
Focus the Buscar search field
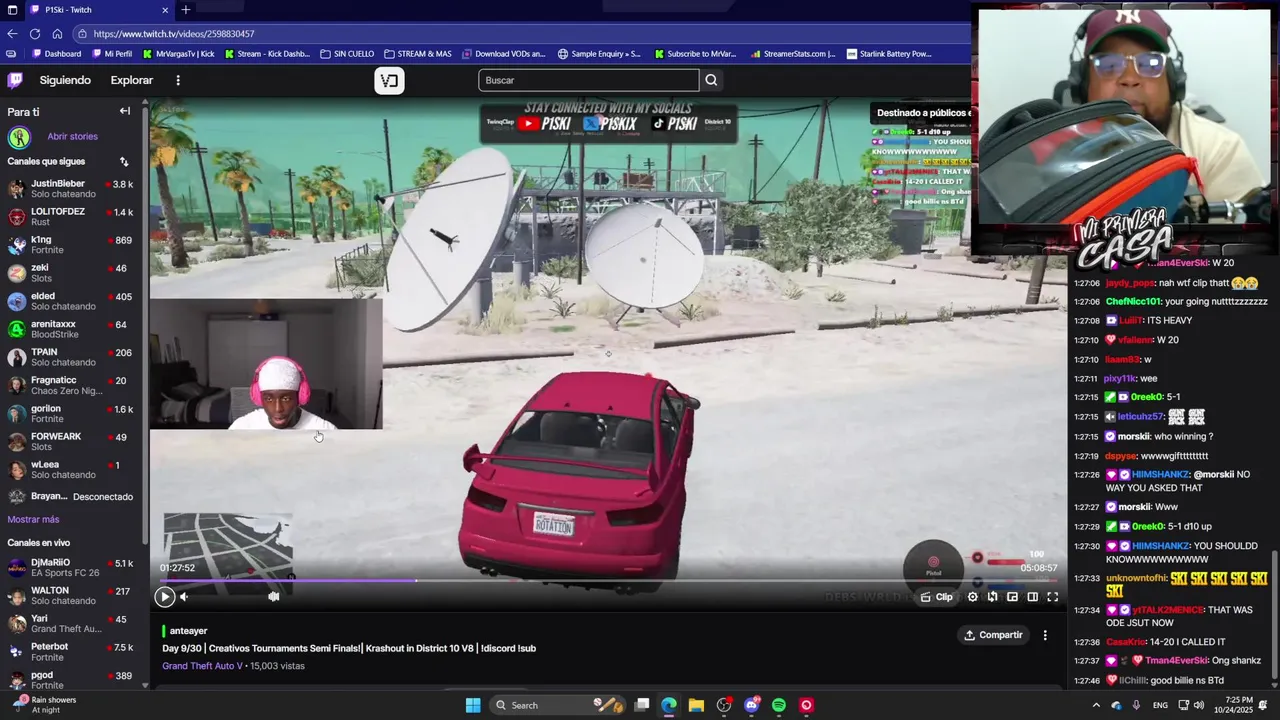[x=588, y=80]
